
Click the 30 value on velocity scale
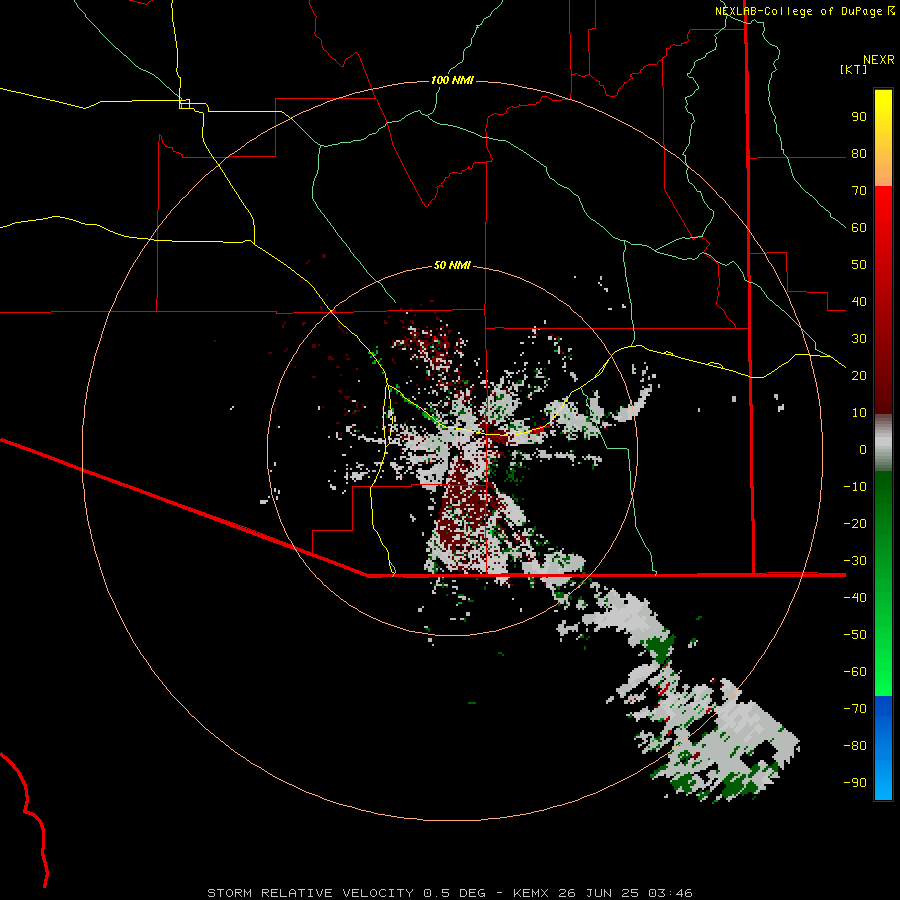859,339
